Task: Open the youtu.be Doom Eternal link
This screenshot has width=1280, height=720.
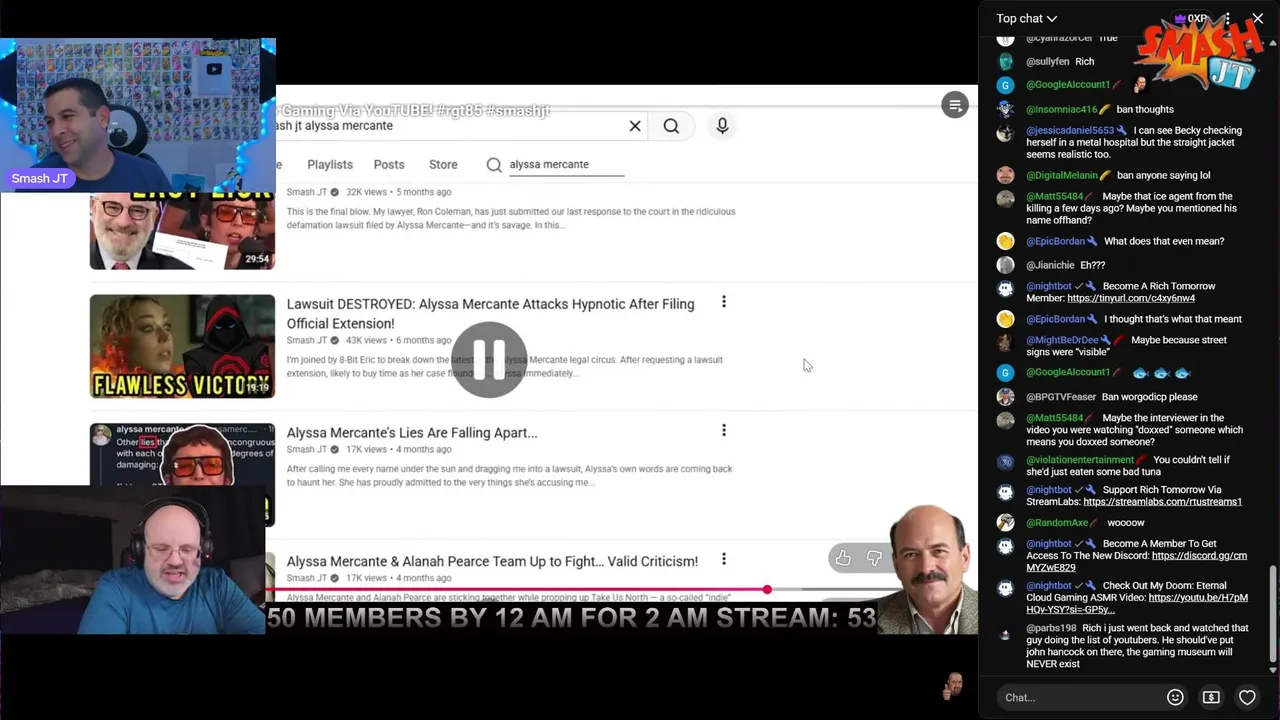Action: [1137, 603]
